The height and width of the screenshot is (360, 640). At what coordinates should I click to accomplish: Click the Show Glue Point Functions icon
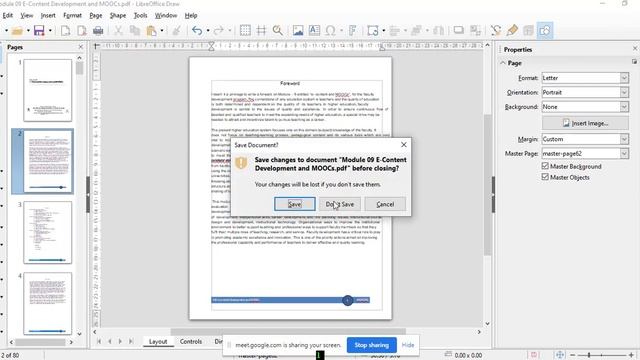coord(512,31)
